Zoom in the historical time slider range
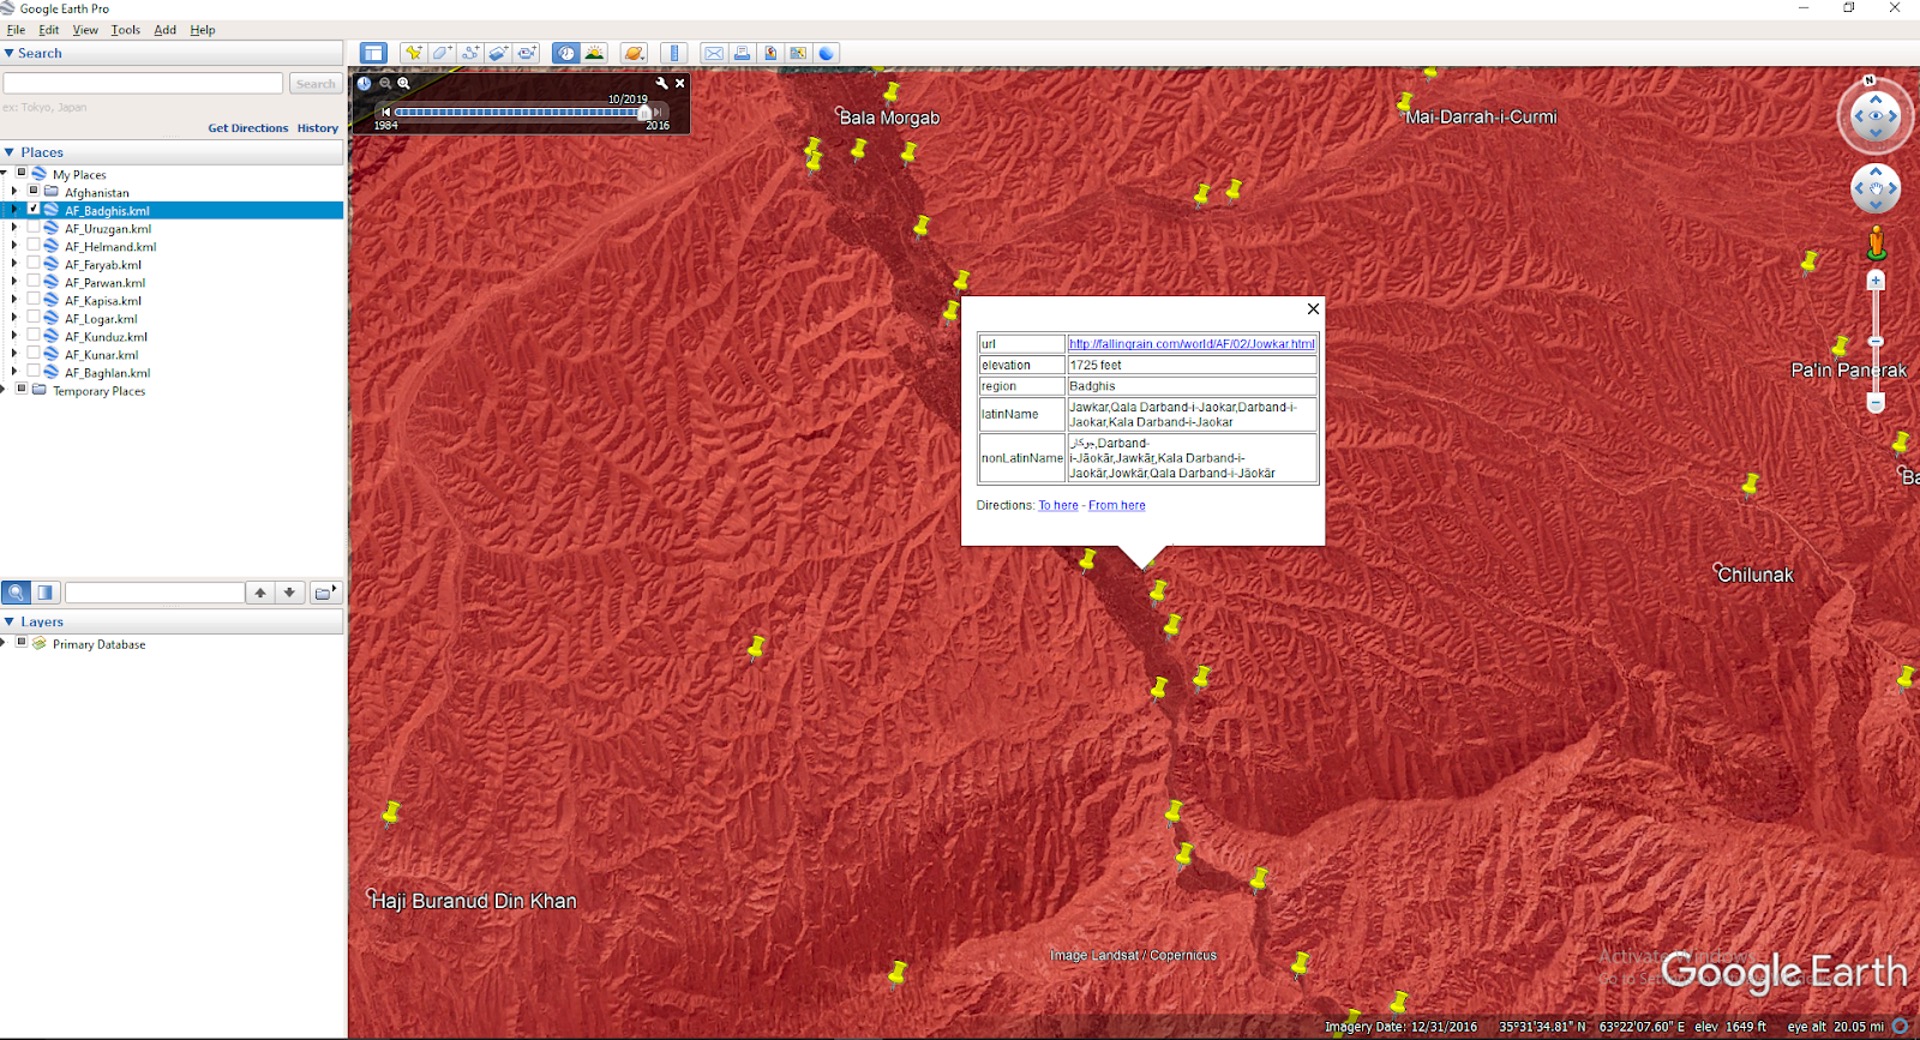The image size is (1920, 1040). (x=404, y=84)
